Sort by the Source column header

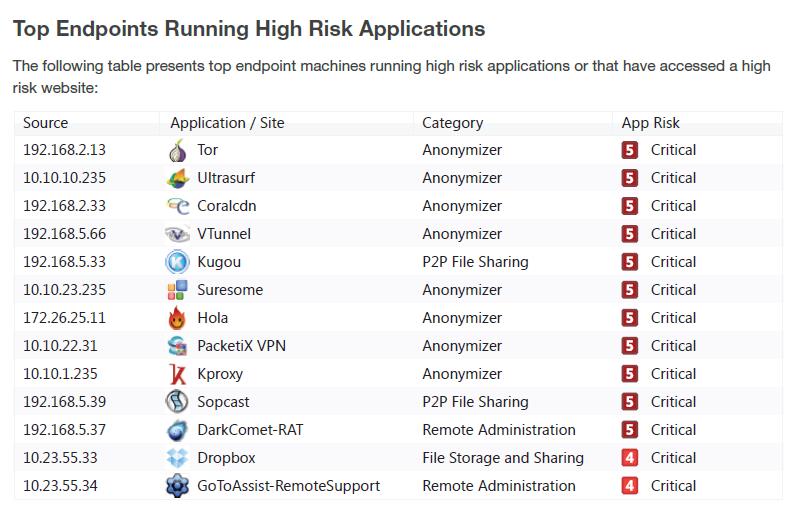point(46,123)
